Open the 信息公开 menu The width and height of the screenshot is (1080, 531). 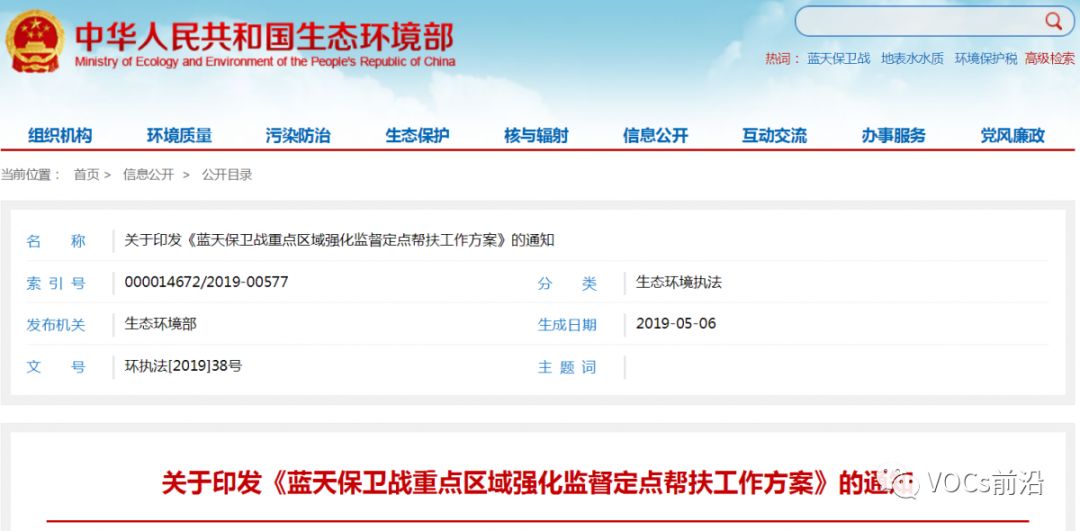click(655, 136)
